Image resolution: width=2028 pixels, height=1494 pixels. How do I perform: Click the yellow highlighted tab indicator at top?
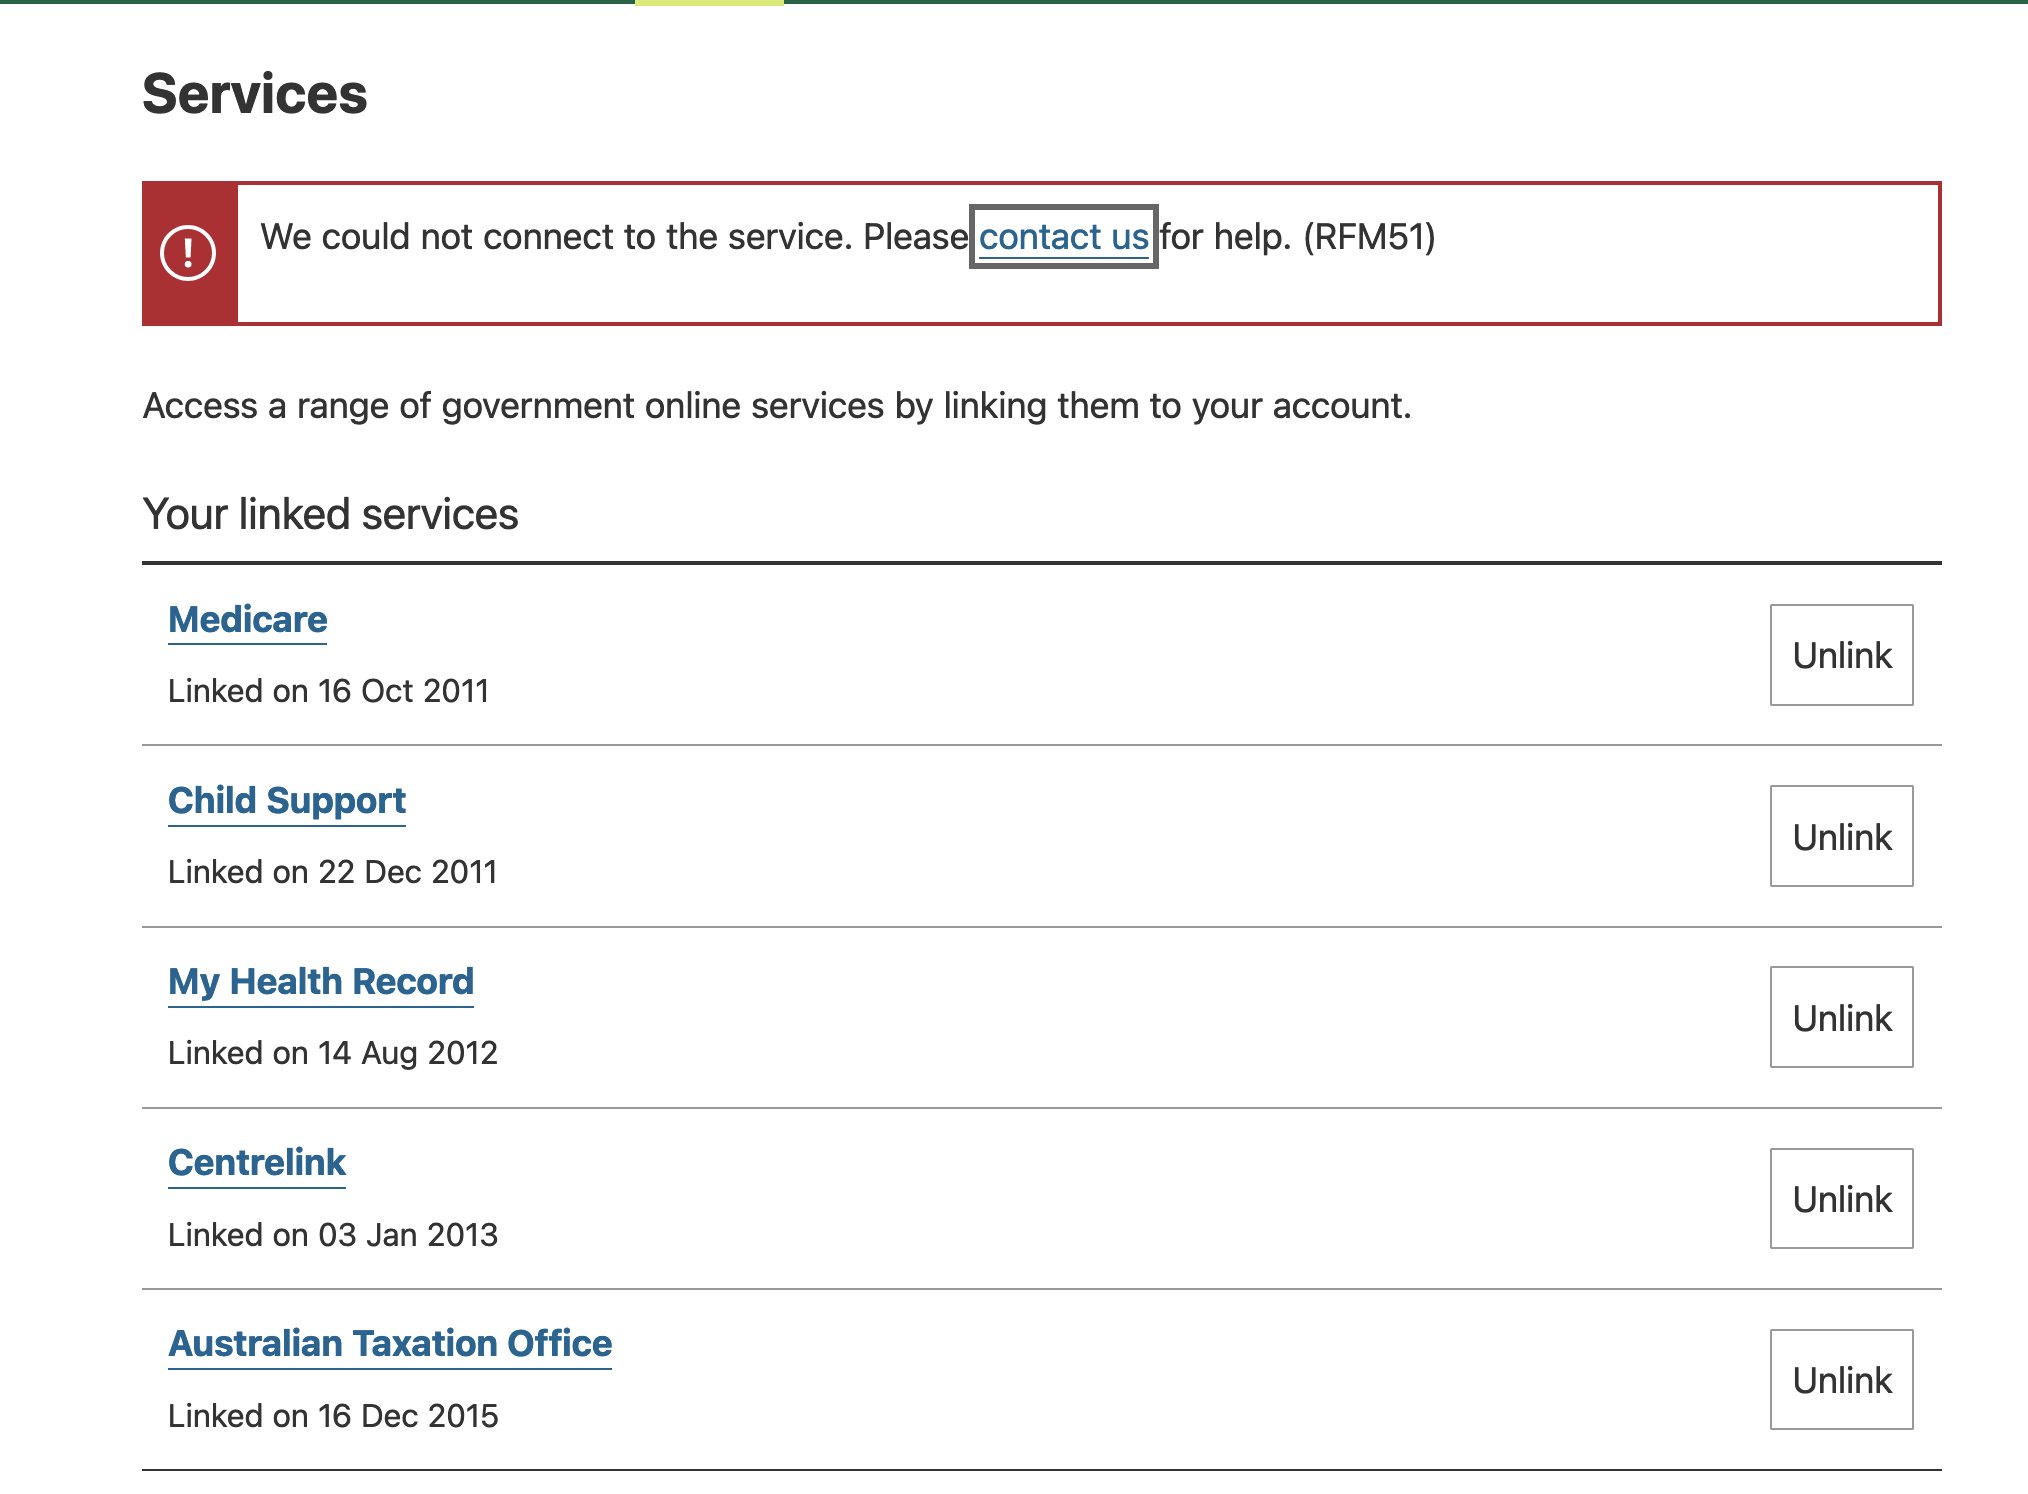[x=708, y=3]
